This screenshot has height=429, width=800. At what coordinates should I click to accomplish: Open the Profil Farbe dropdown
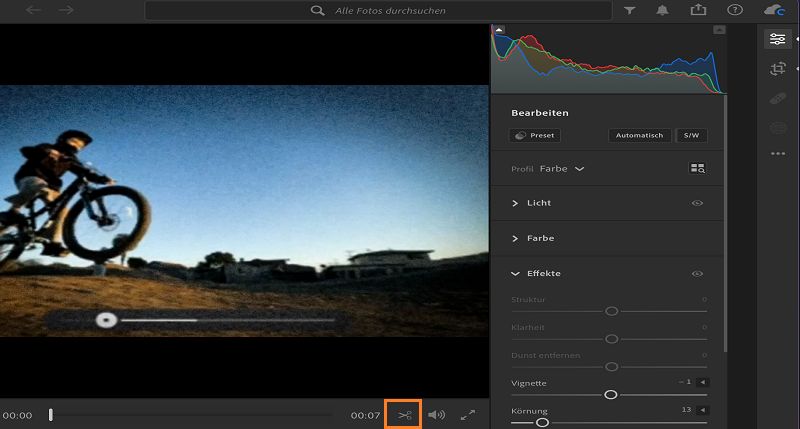[x=562, y=169]
